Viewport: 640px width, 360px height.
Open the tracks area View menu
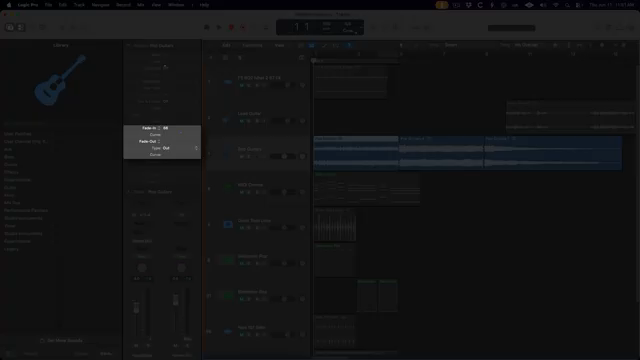pos(280,45)
